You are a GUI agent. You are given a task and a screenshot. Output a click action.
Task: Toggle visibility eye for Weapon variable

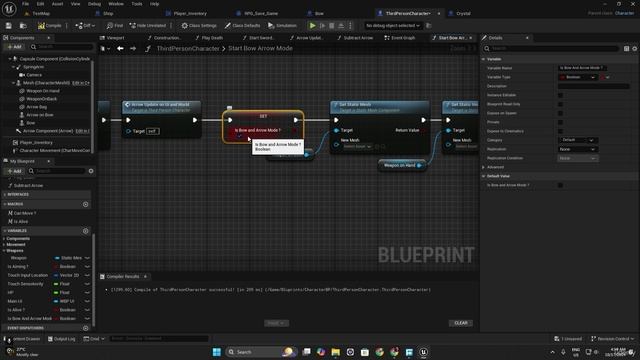click(x=87, y=258)
